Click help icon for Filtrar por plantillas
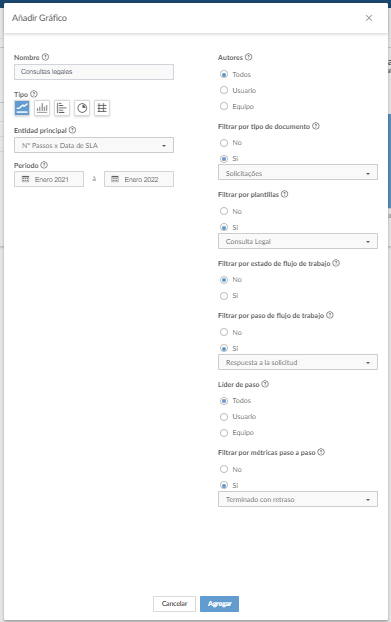 pyautogui.click(x=284, y=194)
